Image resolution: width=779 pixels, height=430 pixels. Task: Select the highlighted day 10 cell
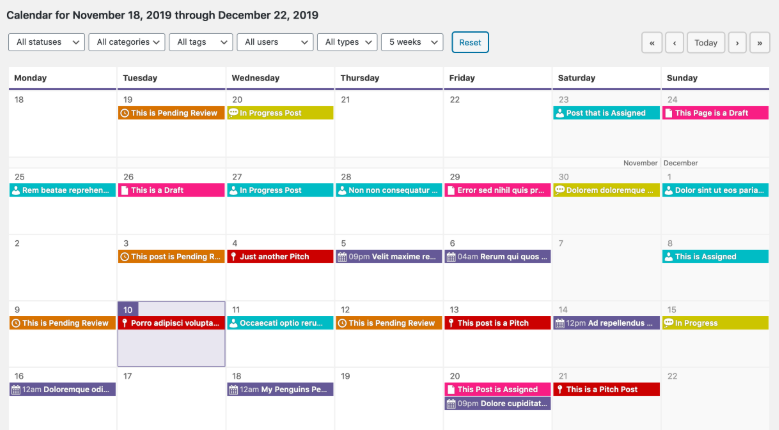click(x=171, y=346)
